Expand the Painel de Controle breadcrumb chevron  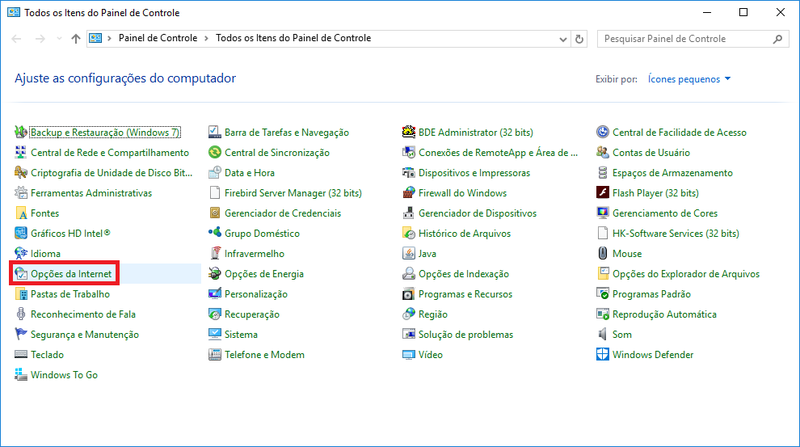pos(206,39)
